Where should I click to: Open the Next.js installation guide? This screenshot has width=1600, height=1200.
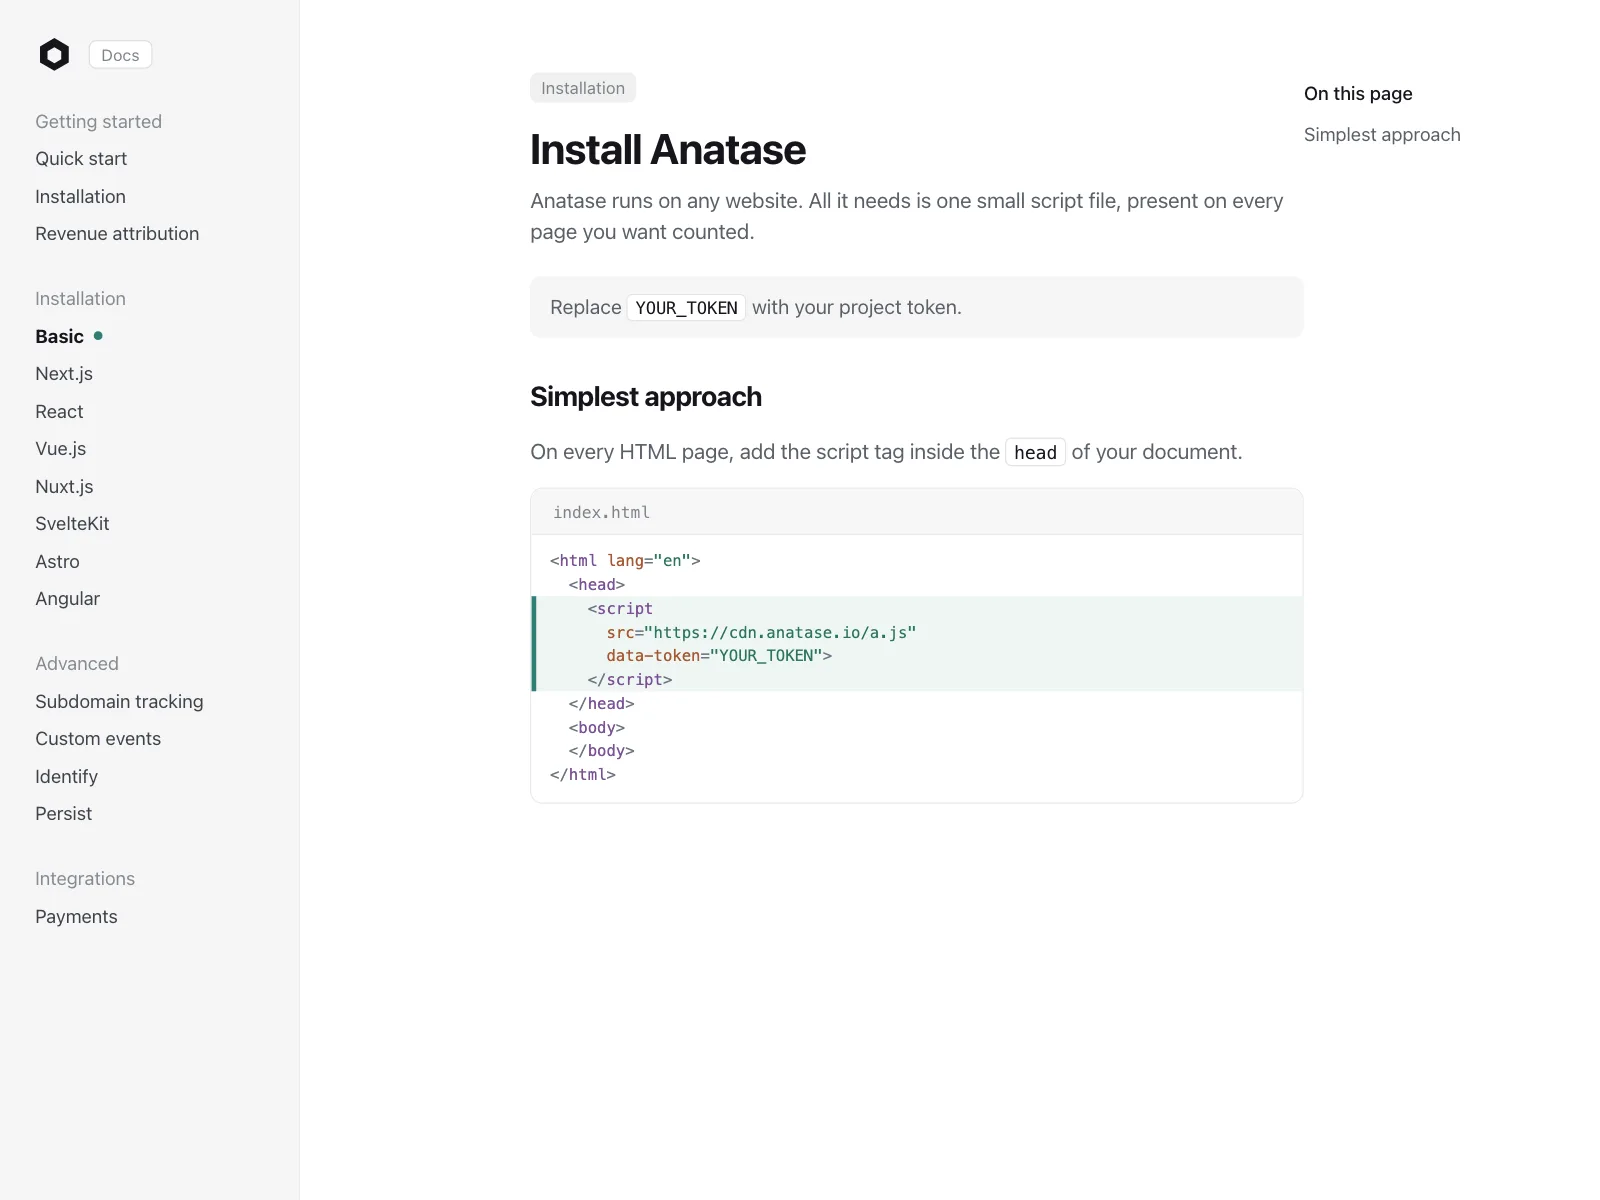[x=64, y=374]
